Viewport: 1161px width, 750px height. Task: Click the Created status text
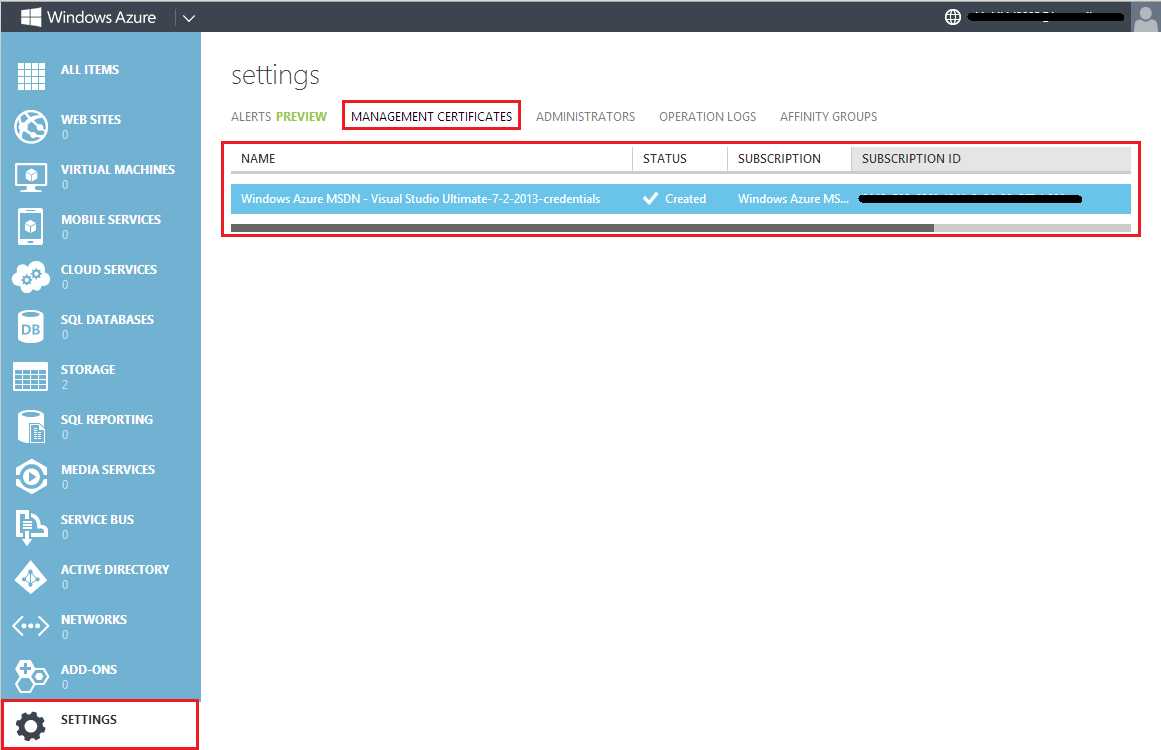coord(686,198)
